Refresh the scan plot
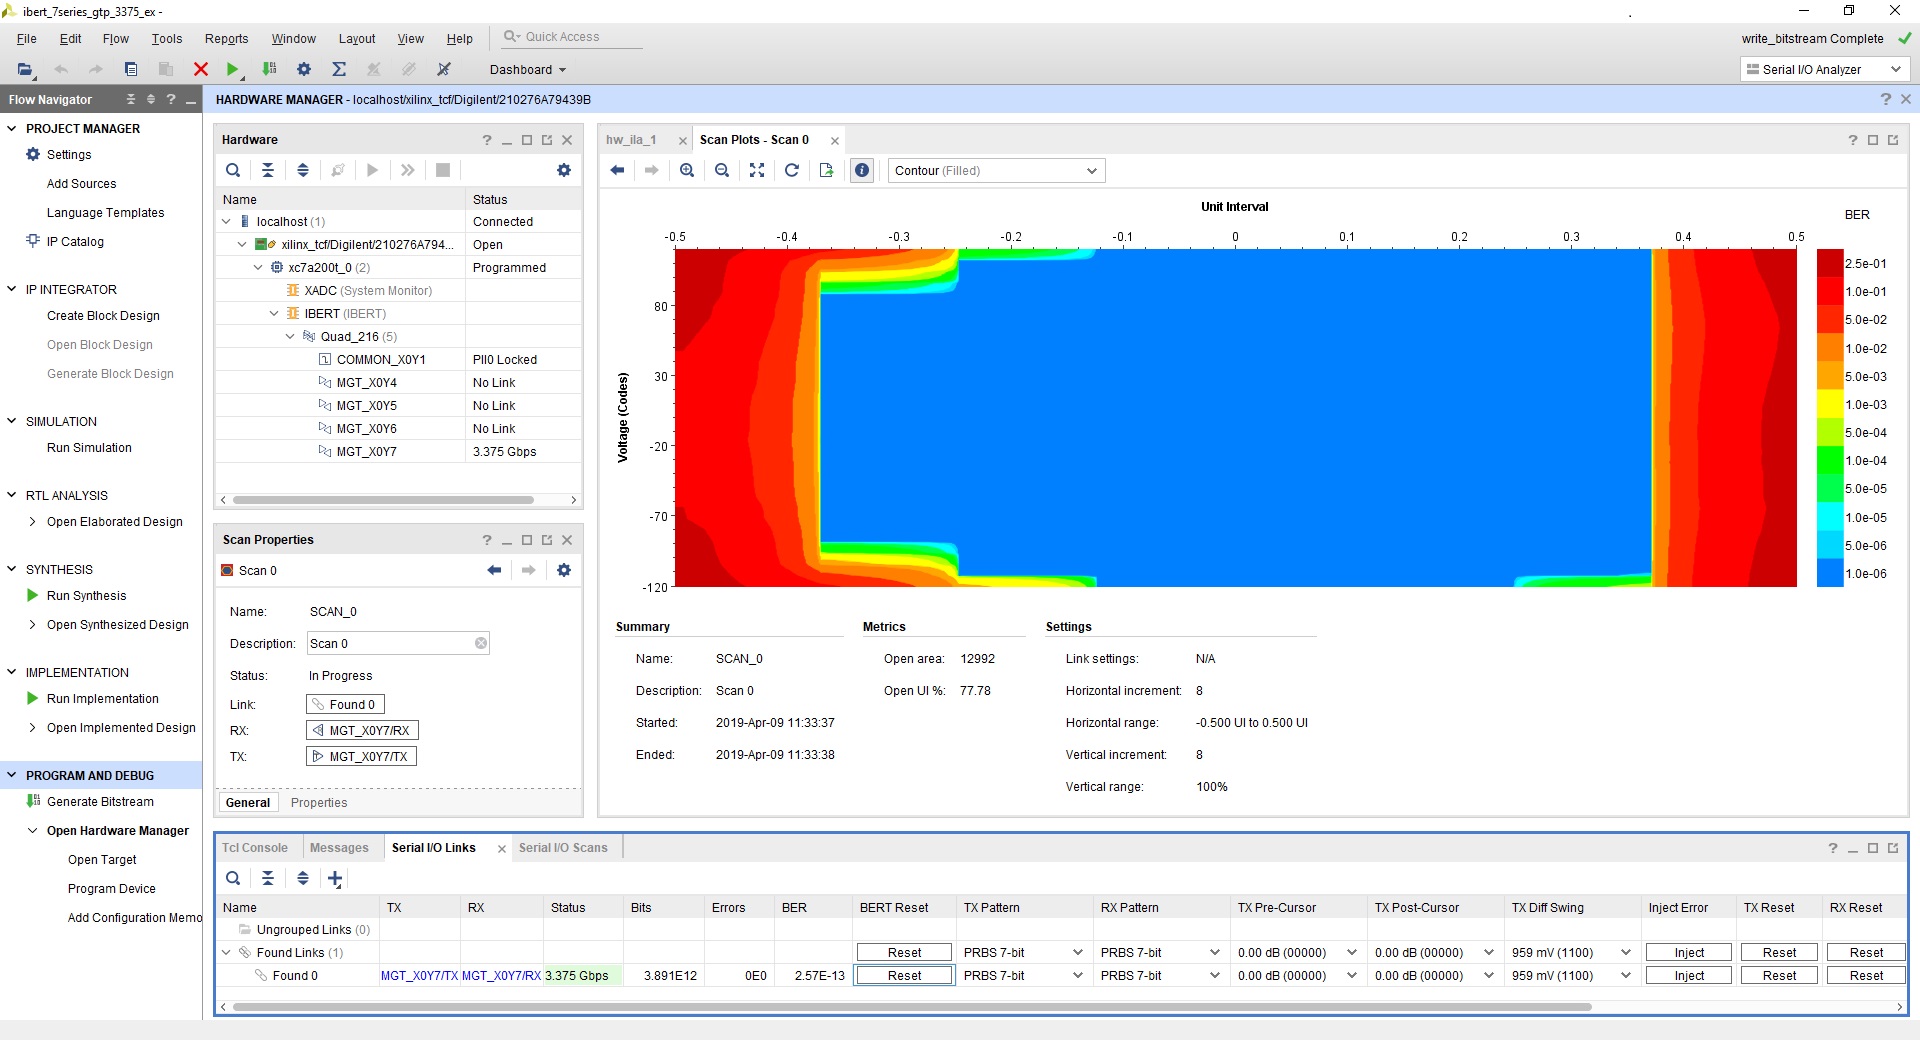1920x1040 pixels. point(791,170)
